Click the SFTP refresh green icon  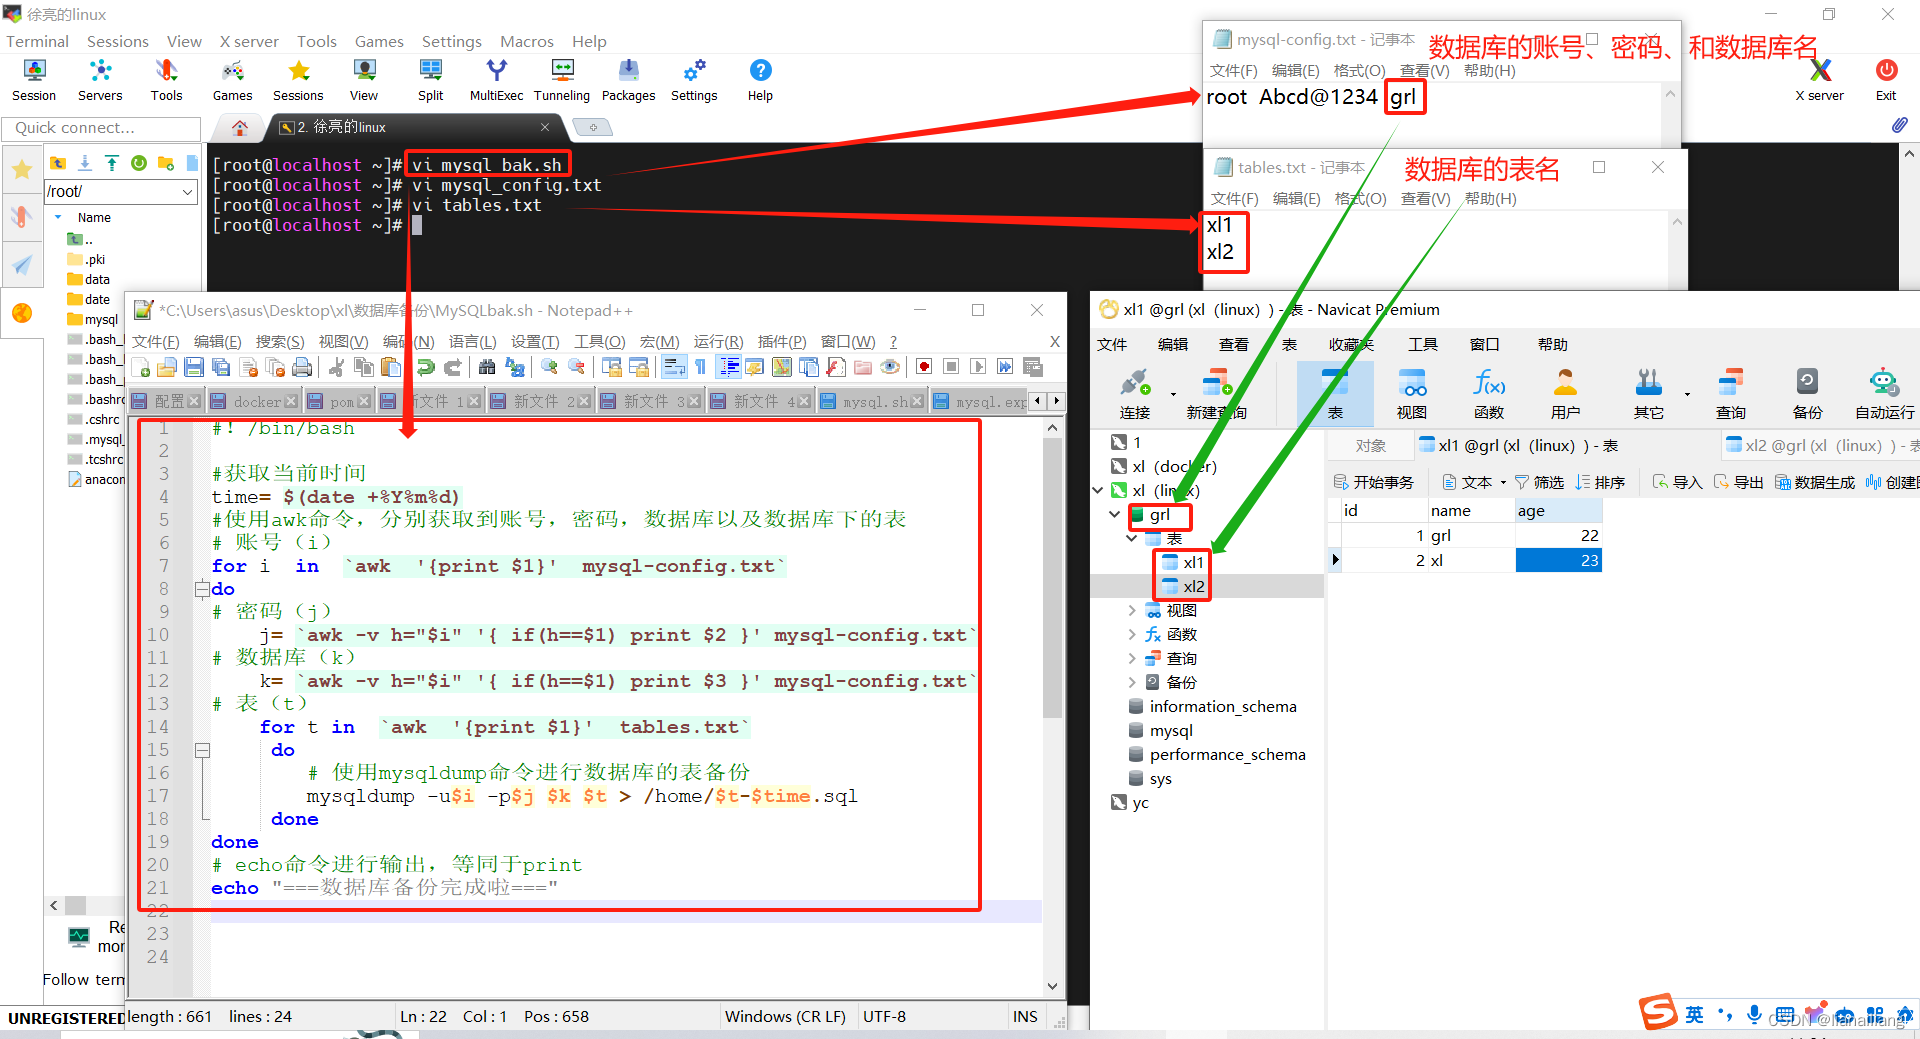click(139, 163)
